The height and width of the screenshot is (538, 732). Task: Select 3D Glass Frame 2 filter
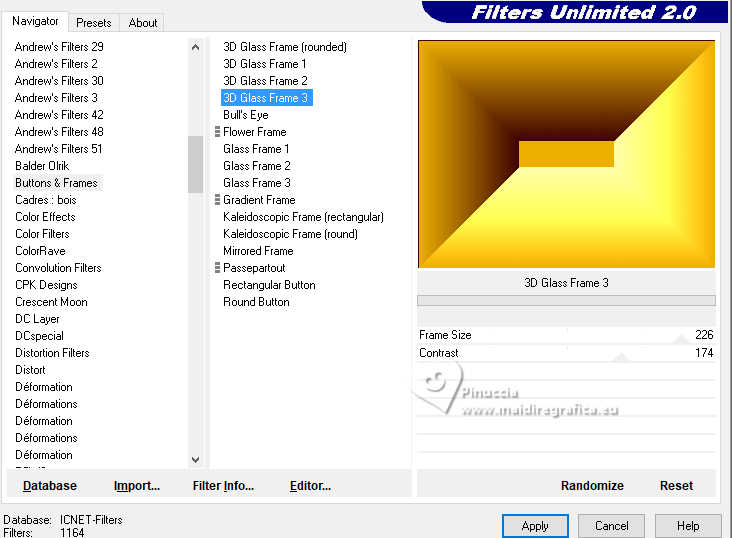tap(265, 81)
